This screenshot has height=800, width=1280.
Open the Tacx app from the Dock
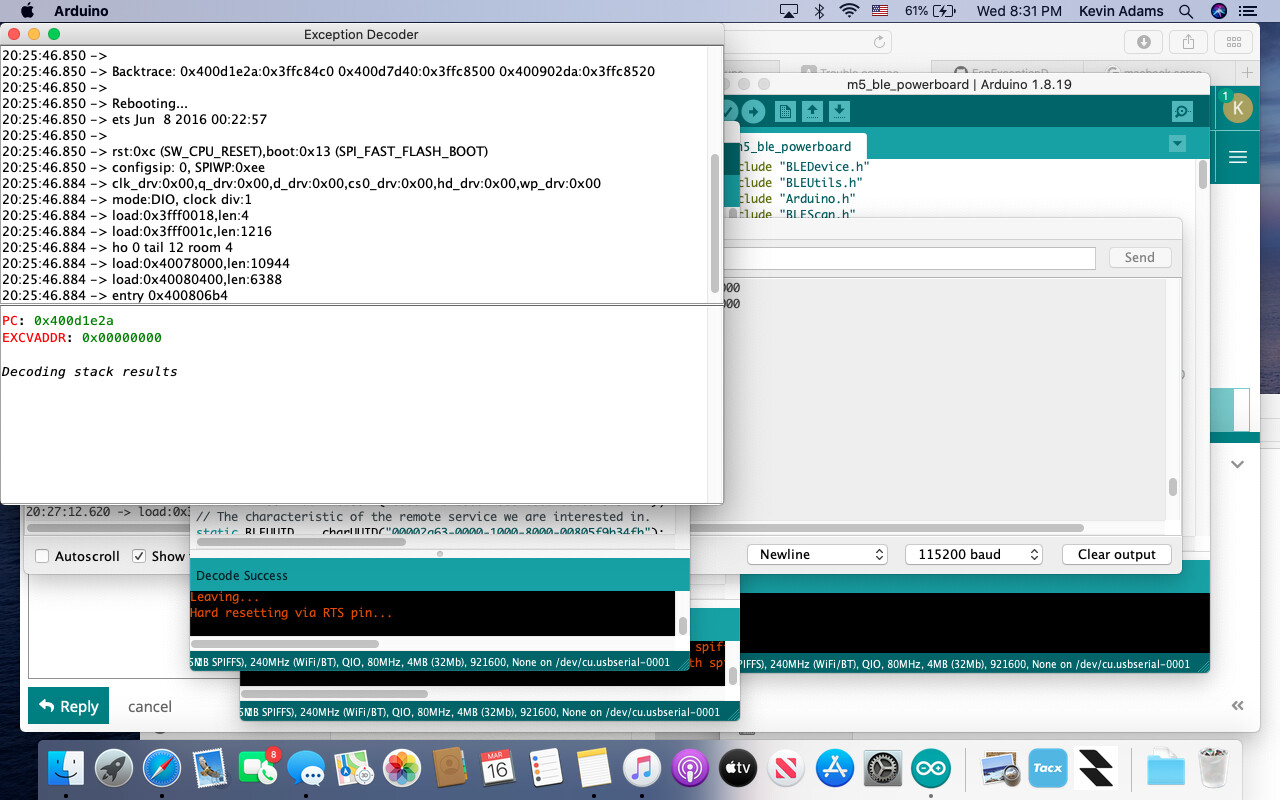(x=1048, y=768)
